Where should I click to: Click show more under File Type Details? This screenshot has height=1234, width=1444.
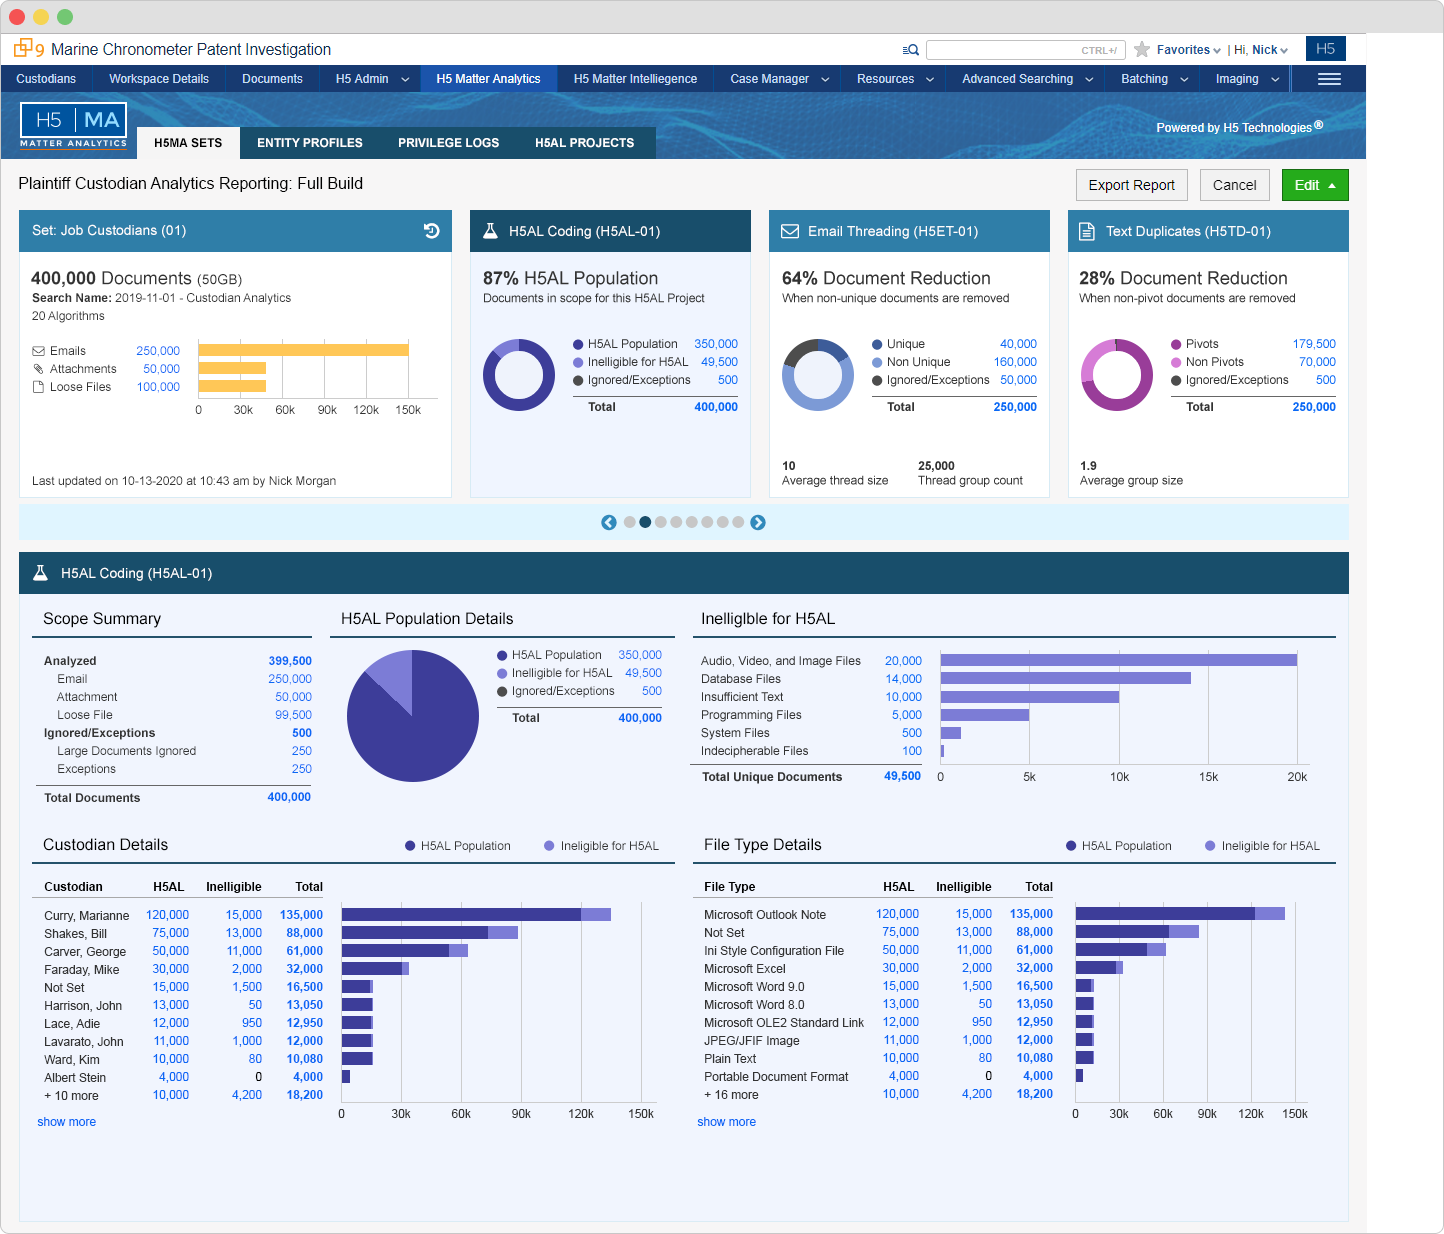click(x=727, y=1122)
